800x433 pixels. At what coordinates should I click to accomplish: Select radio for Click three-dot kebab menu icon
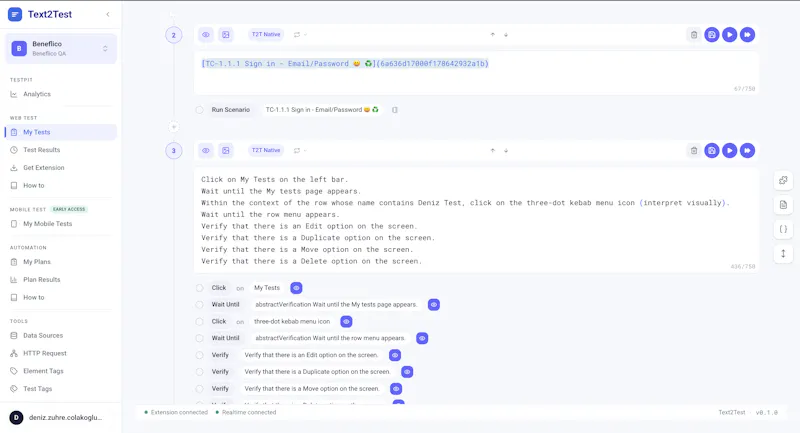click(199, 322)
